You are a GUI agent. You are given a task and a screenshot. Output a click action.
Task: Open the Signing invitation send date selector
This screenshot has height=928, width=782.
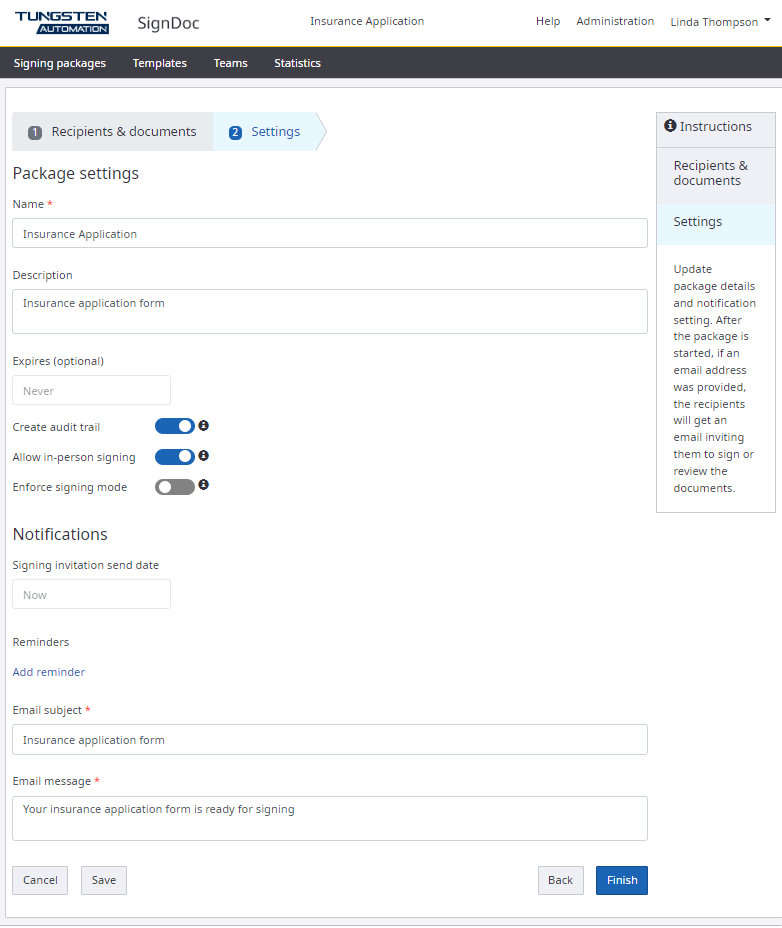[91, 594]
